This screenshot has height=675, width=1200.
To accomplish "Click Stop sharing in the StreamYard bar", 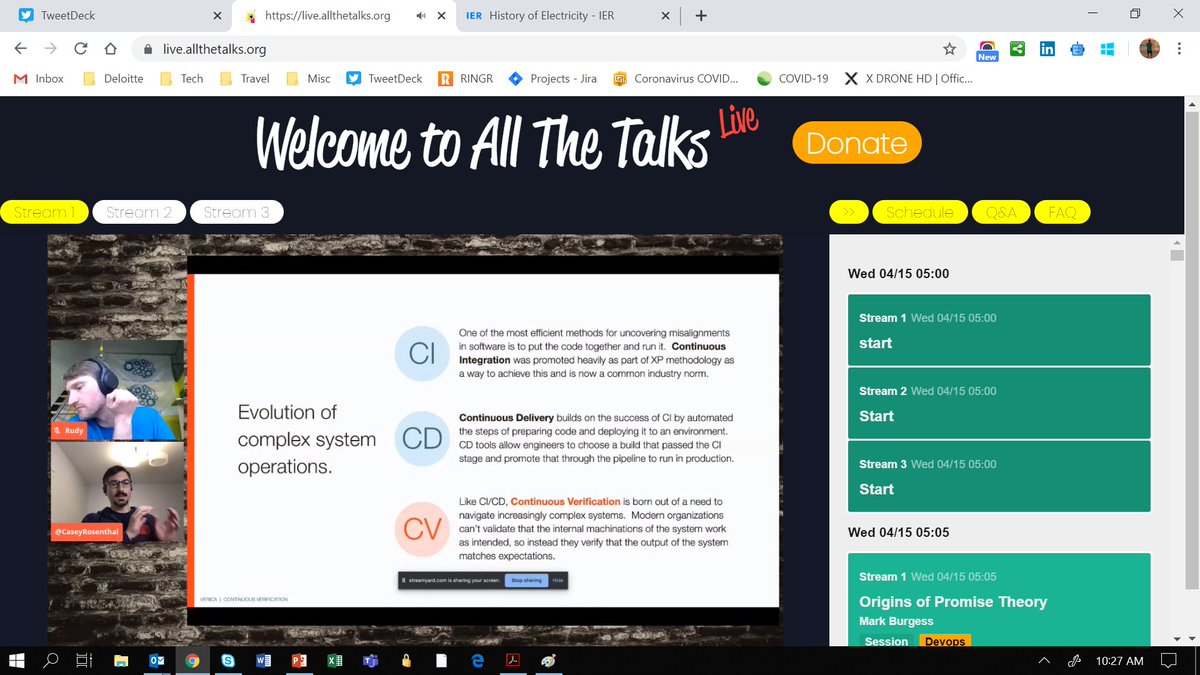I will (527, 580).
